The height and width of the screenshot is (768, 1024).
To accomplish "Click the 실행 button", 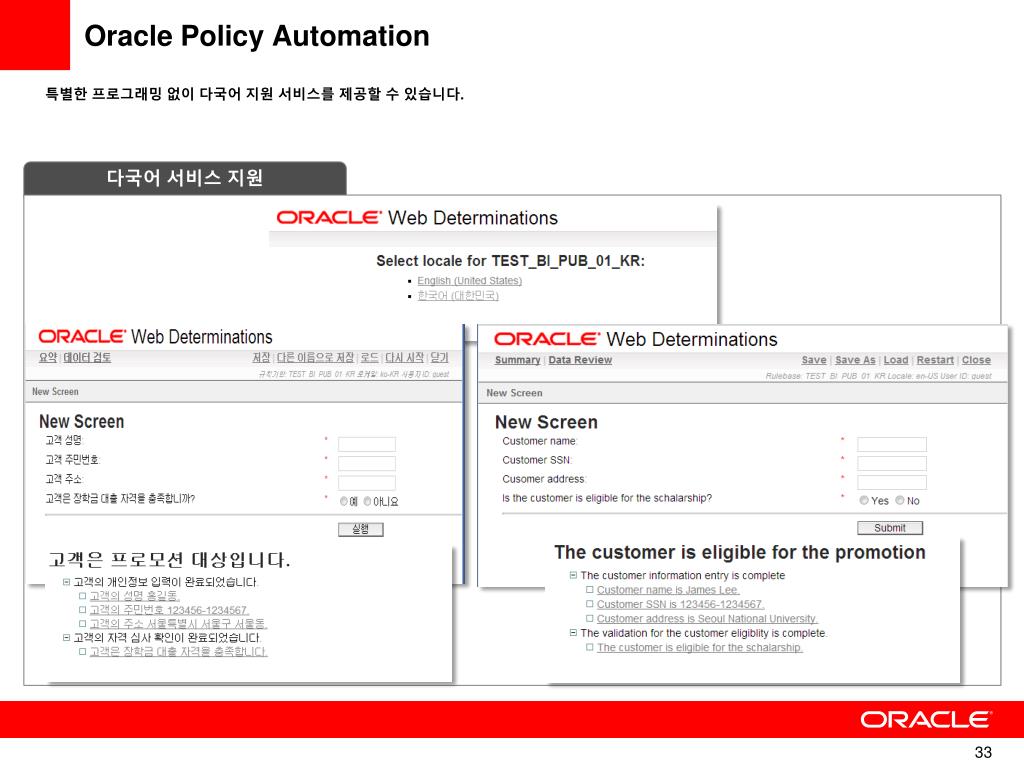I will point(360,529).
